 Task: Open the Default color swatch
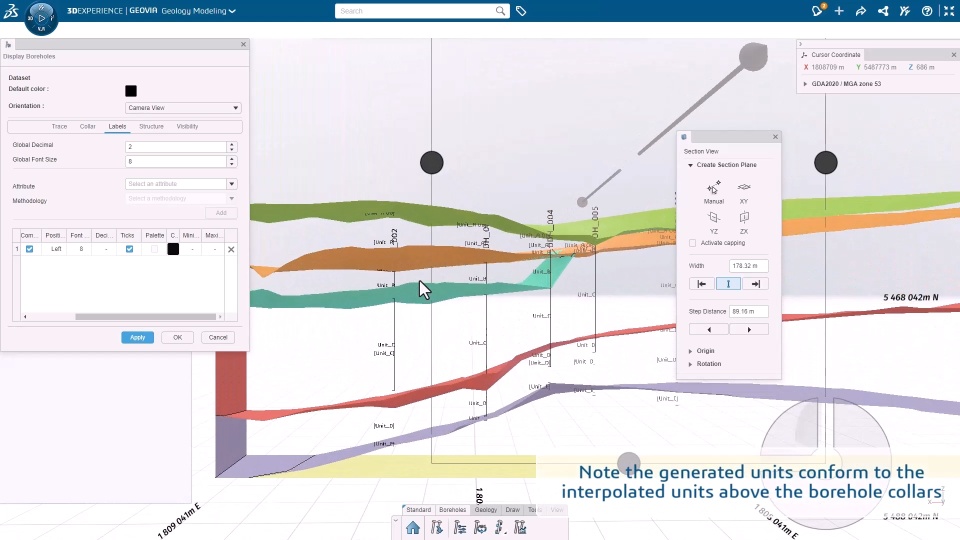pos(131,91)
